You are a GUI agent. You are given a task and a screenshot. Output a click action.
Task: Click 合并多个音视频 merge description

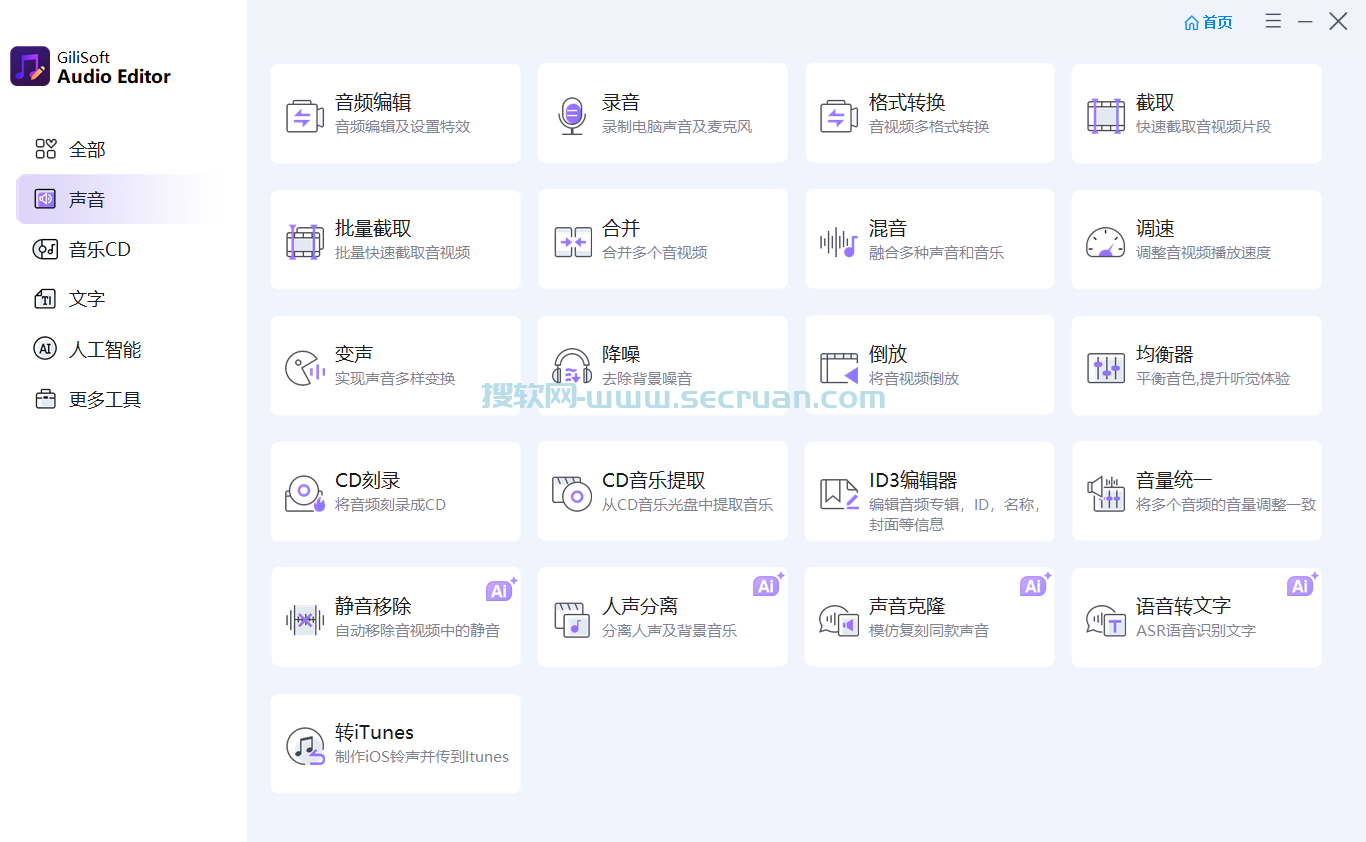pos(654,253)
